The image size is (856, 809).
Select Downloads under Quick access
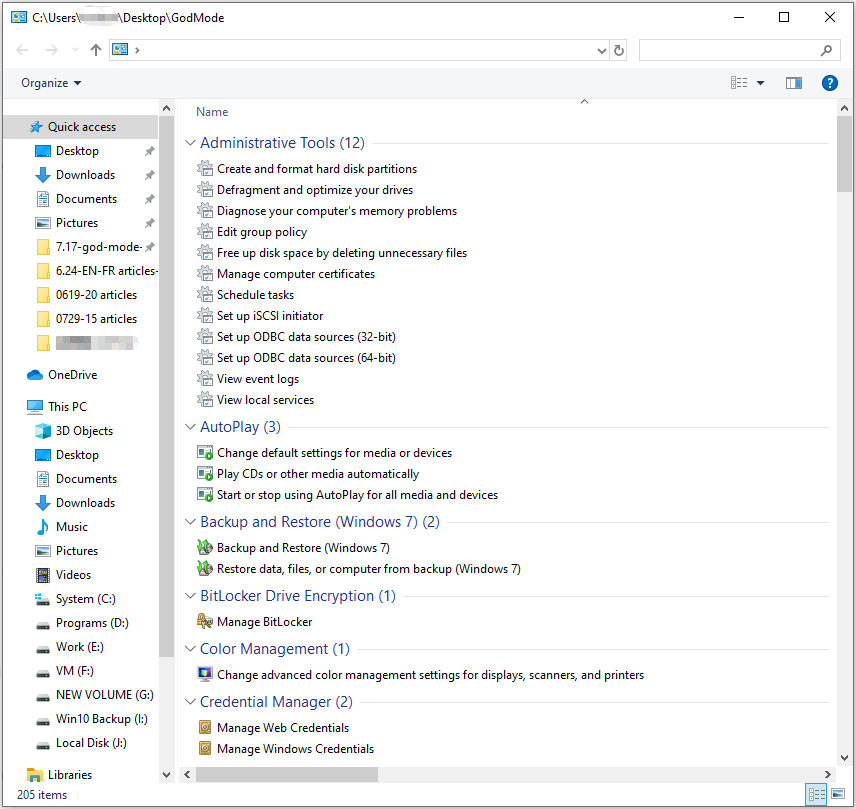pos(85,175)
